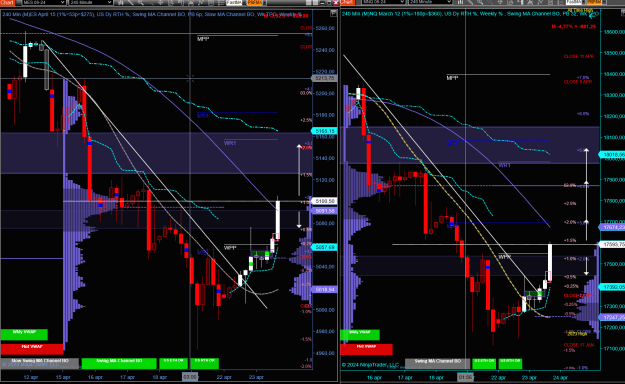Click zoom in magnifier in right chart toolbar

coord(480,2)
